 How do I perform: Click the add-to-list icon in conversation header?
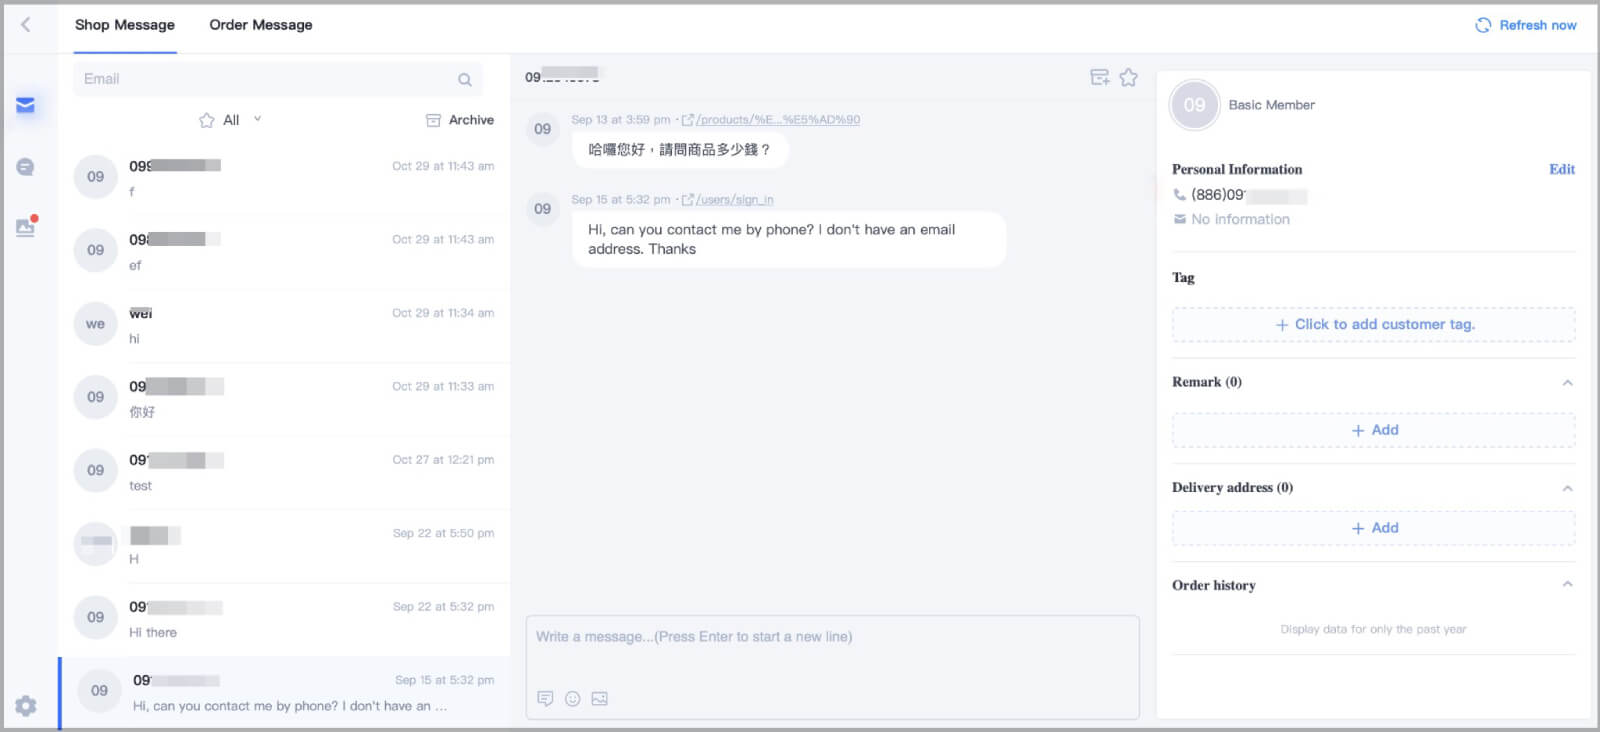click(1100, 77)
